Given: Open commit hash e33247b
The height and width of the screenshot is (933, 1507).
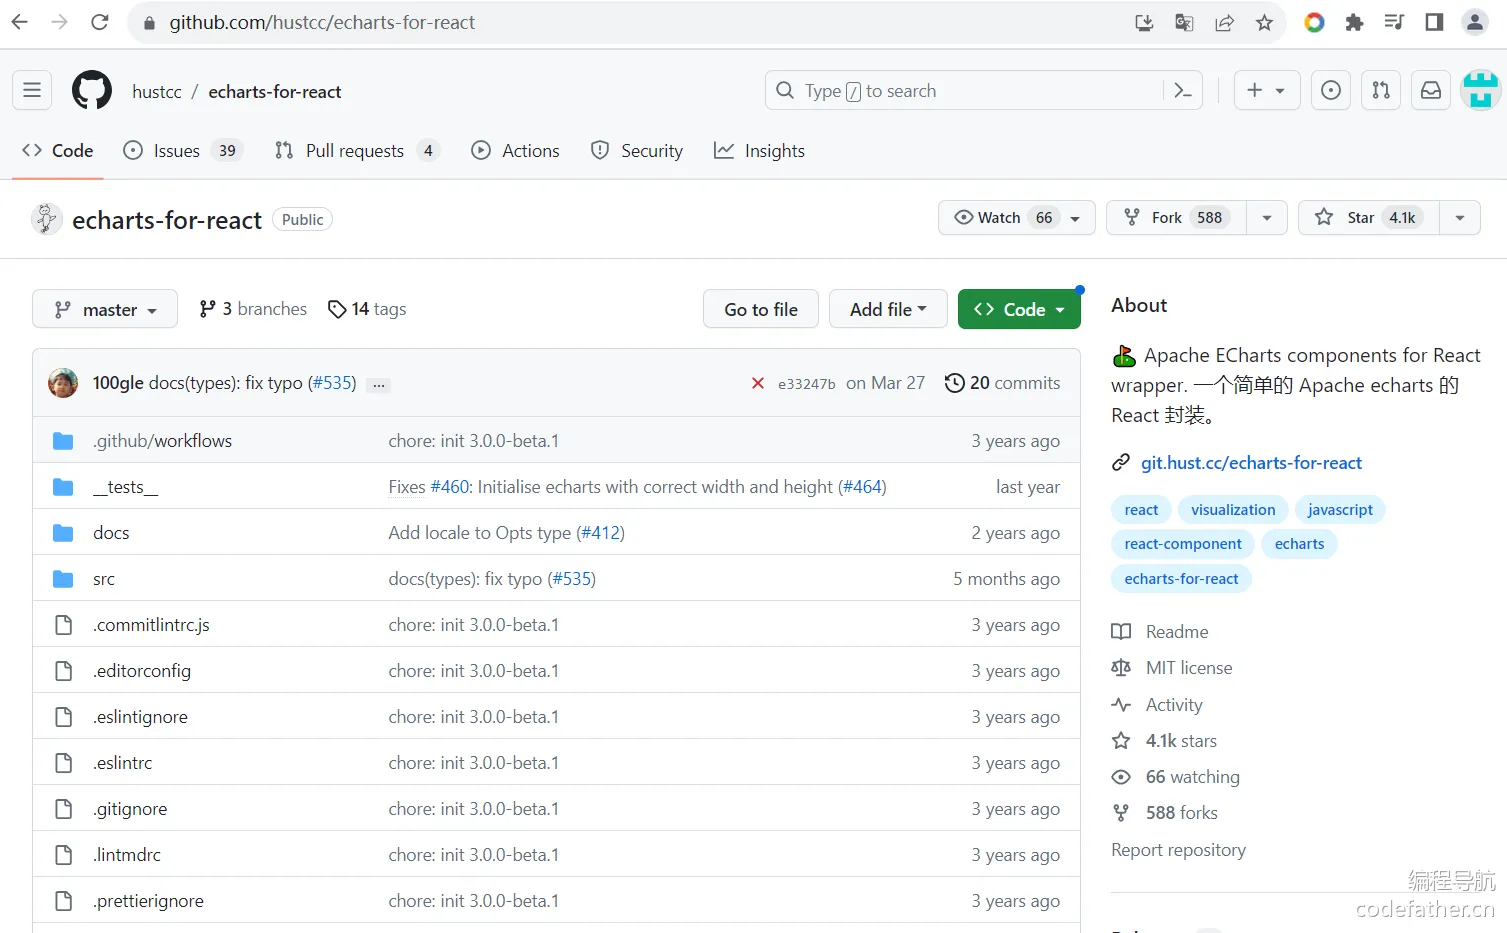Looking at the screenshot, I should tap(806, 384).
